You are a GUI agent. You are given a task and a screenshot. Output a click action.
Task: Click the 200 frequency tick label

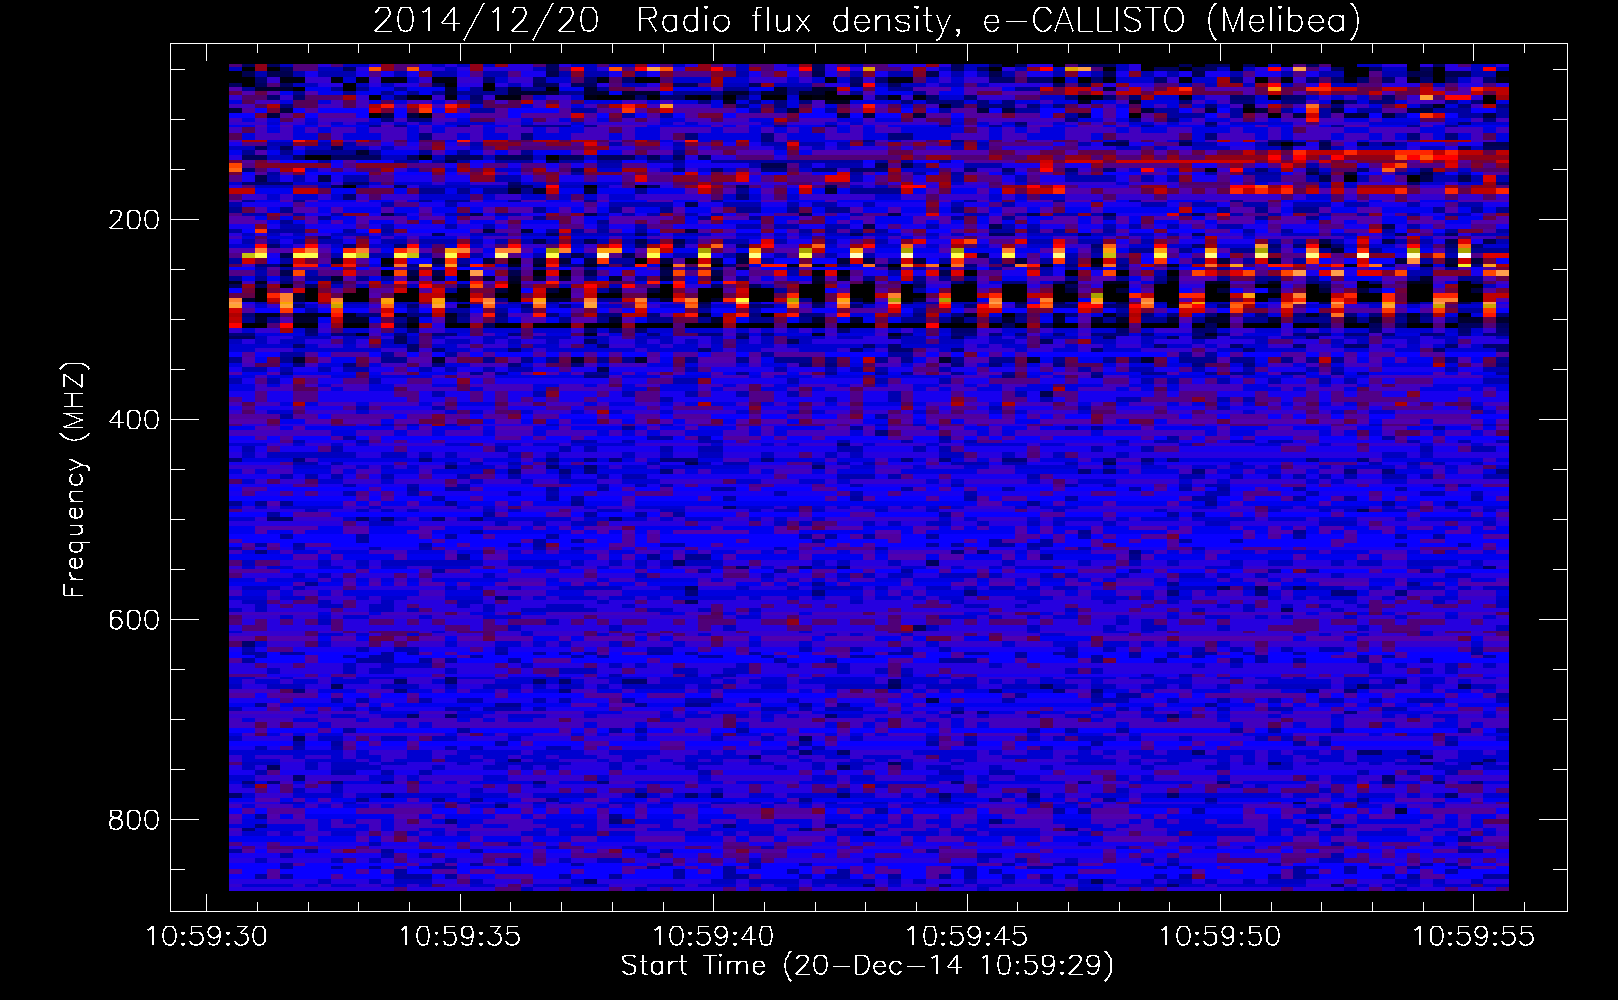coord(134,220)
